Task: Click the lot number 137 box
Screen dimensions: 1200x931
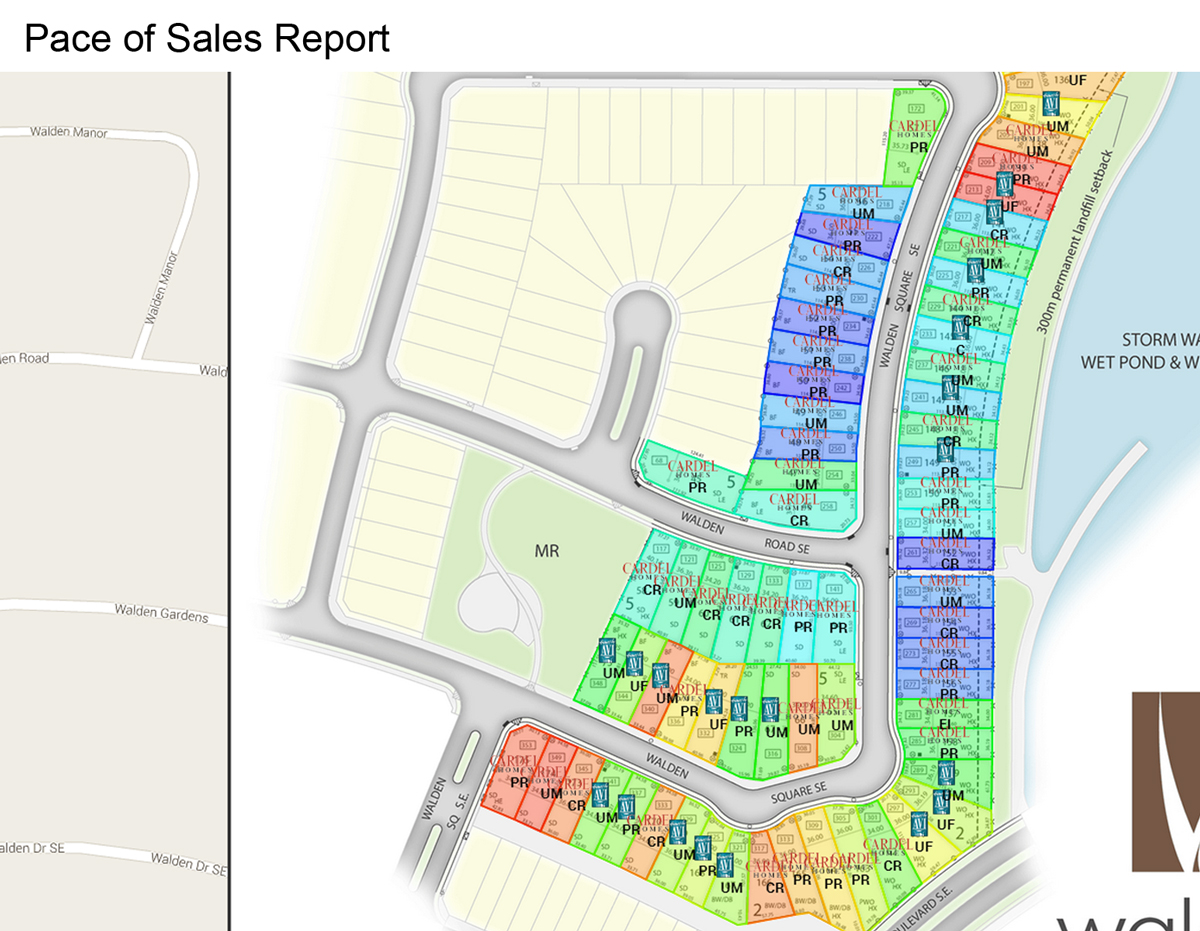Action: [x=801, y=585]
